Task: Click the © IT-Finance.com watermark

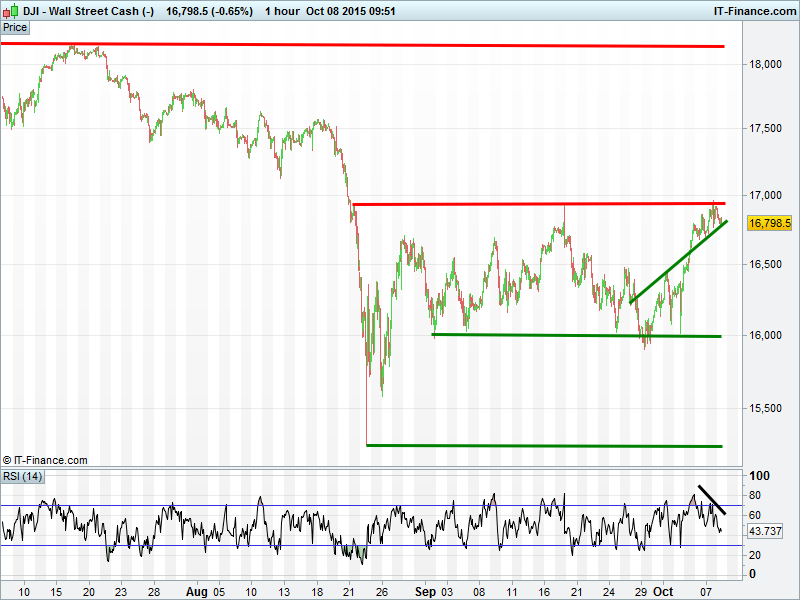Action: 45,460
